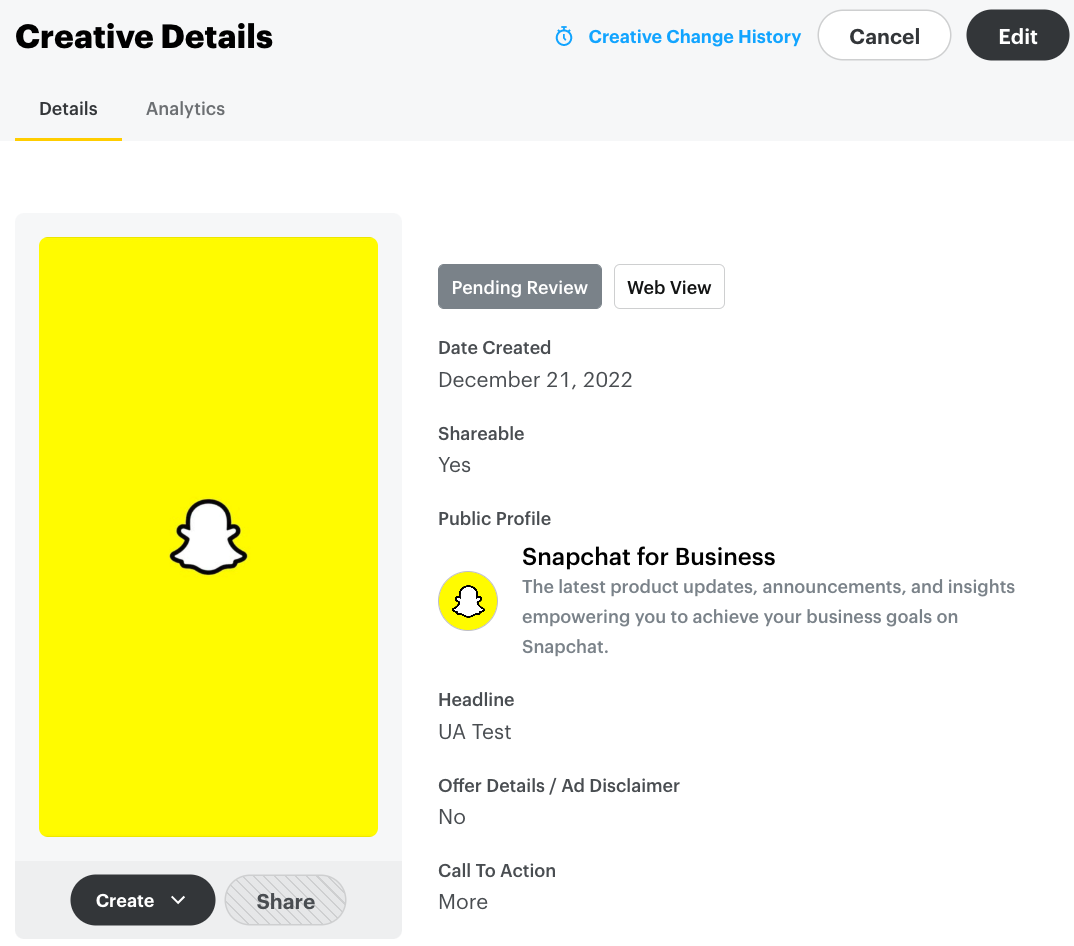Click the Shareable label
The height and width of the screenshot is (946, 1074).
(x=481, y=434)
